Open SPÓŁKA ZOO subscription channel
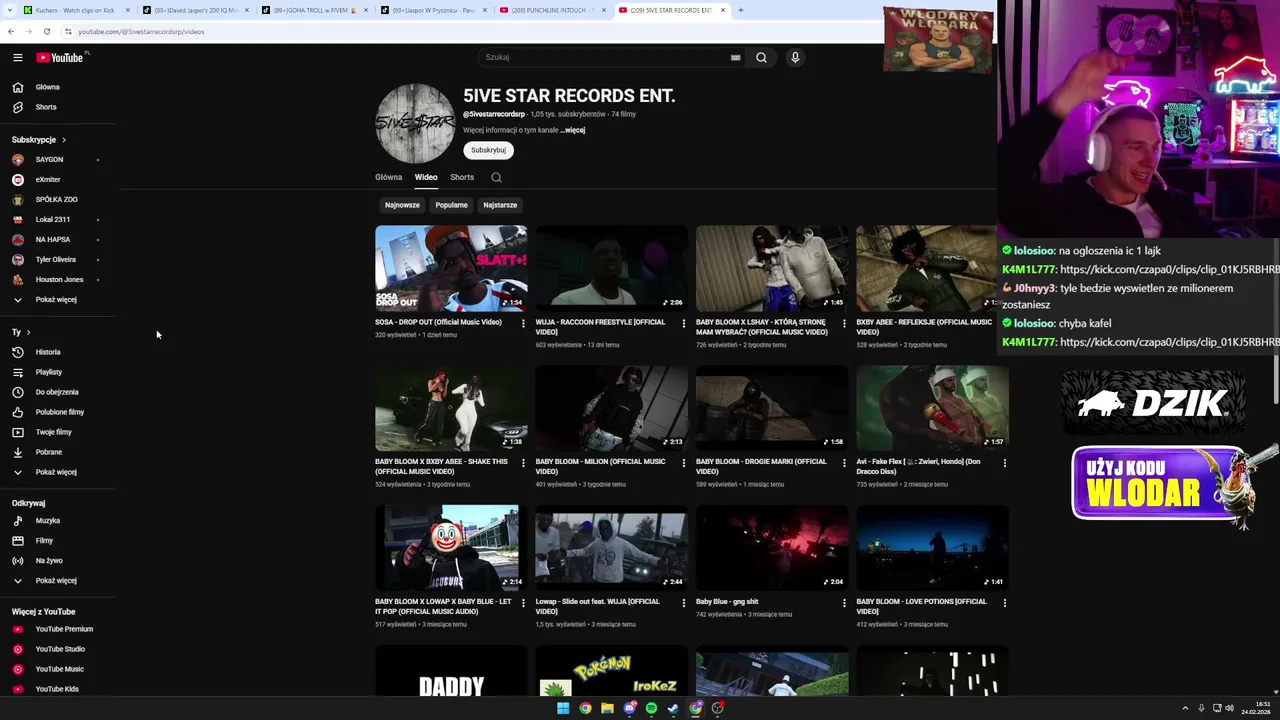1280x720 pixels. click(x=57, y=200)
